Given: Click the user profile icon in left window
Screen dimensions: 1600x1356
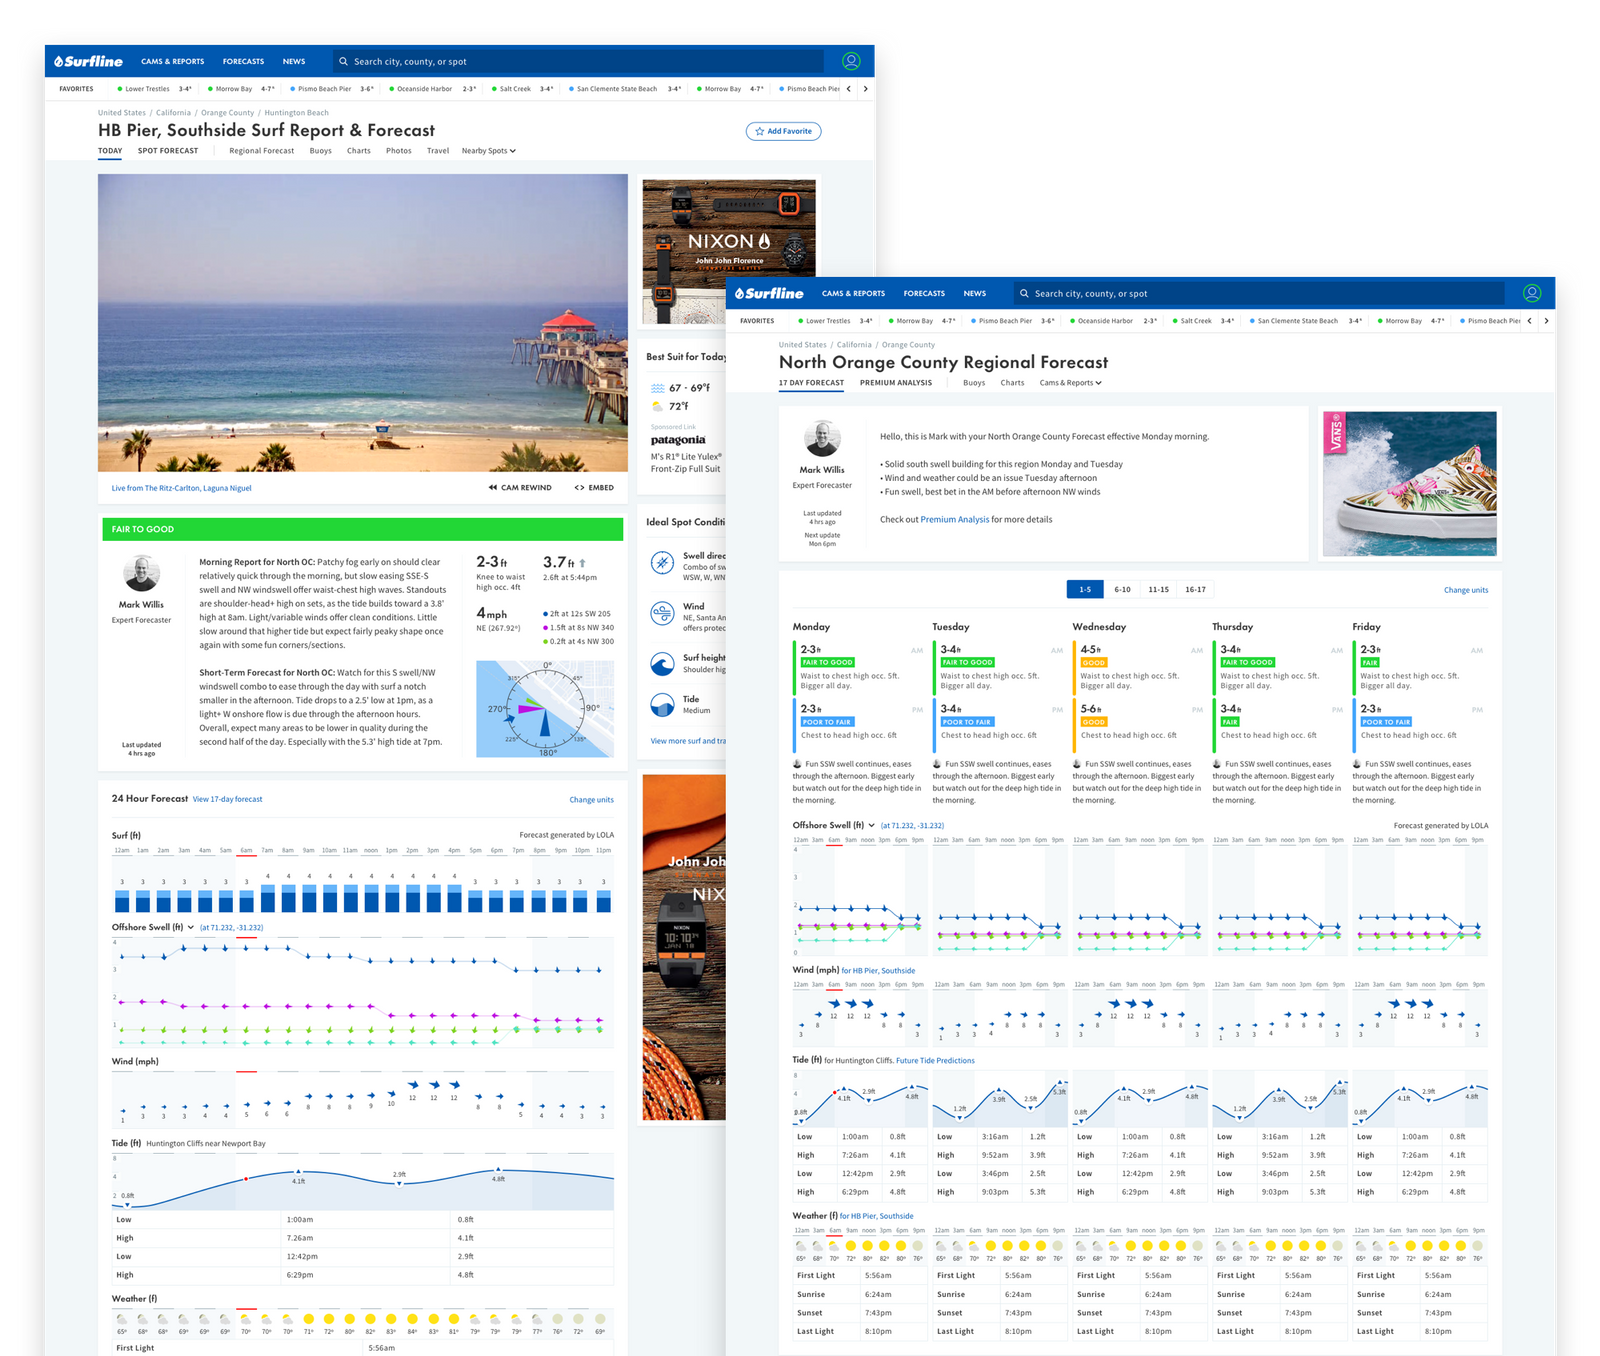Looking at the screenshot, I should click(851, 61).
